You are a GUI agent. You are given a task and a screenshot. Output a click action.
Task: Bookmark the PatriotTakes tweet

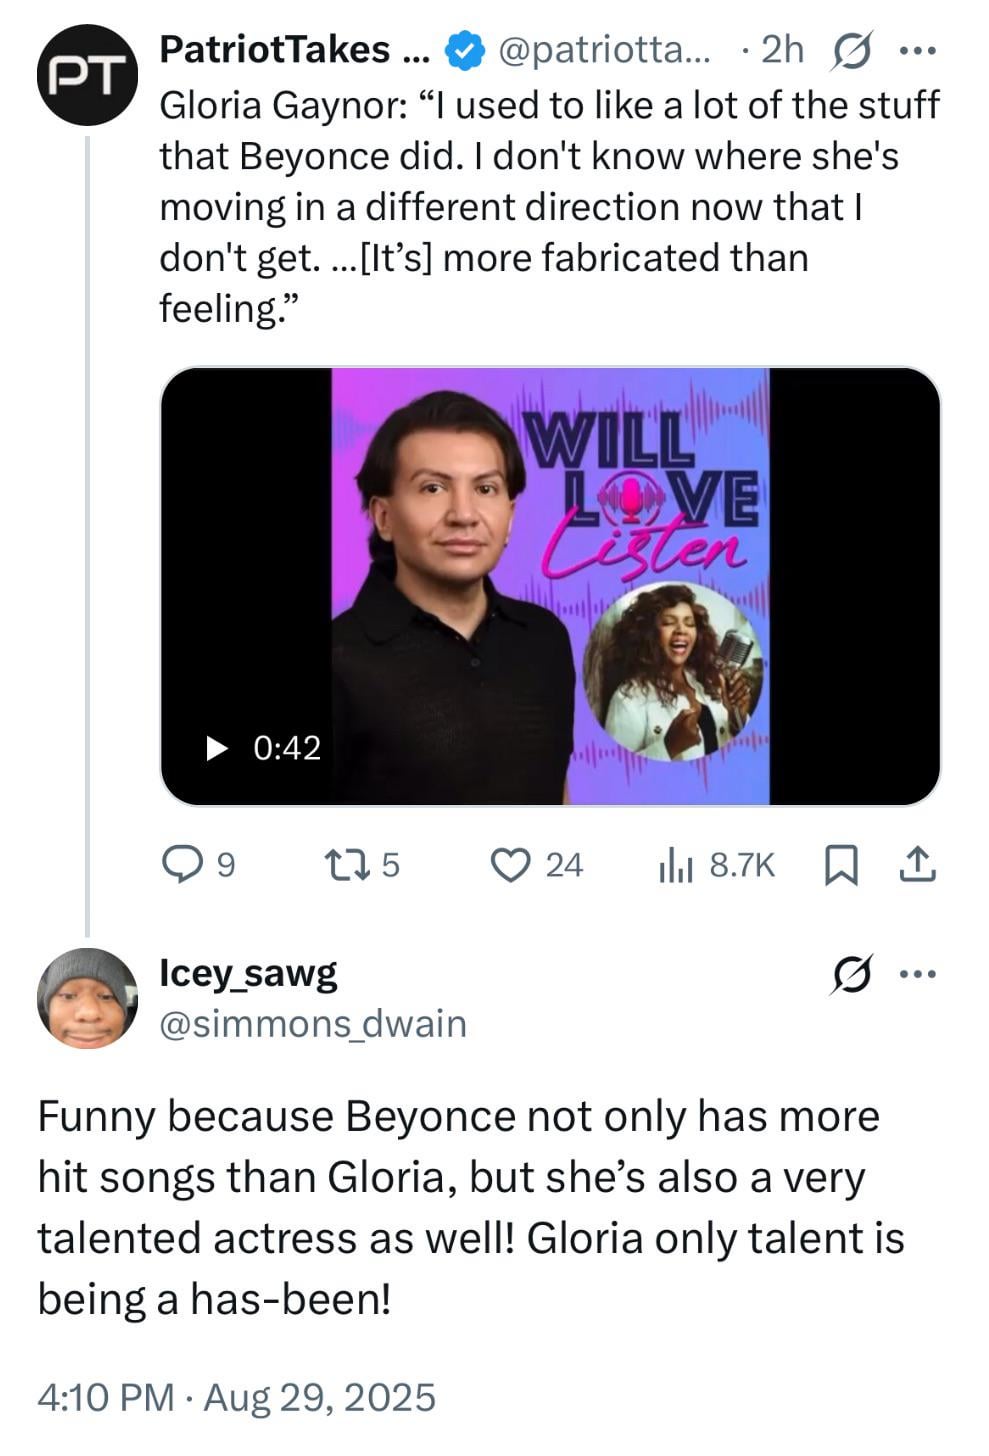840,865
